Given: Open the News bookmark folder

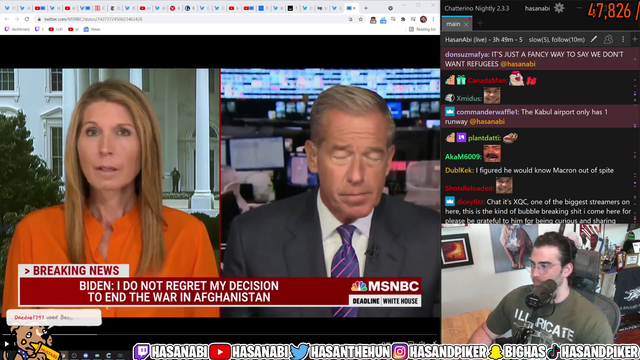Looking at the screenshot, I should 92,29.
